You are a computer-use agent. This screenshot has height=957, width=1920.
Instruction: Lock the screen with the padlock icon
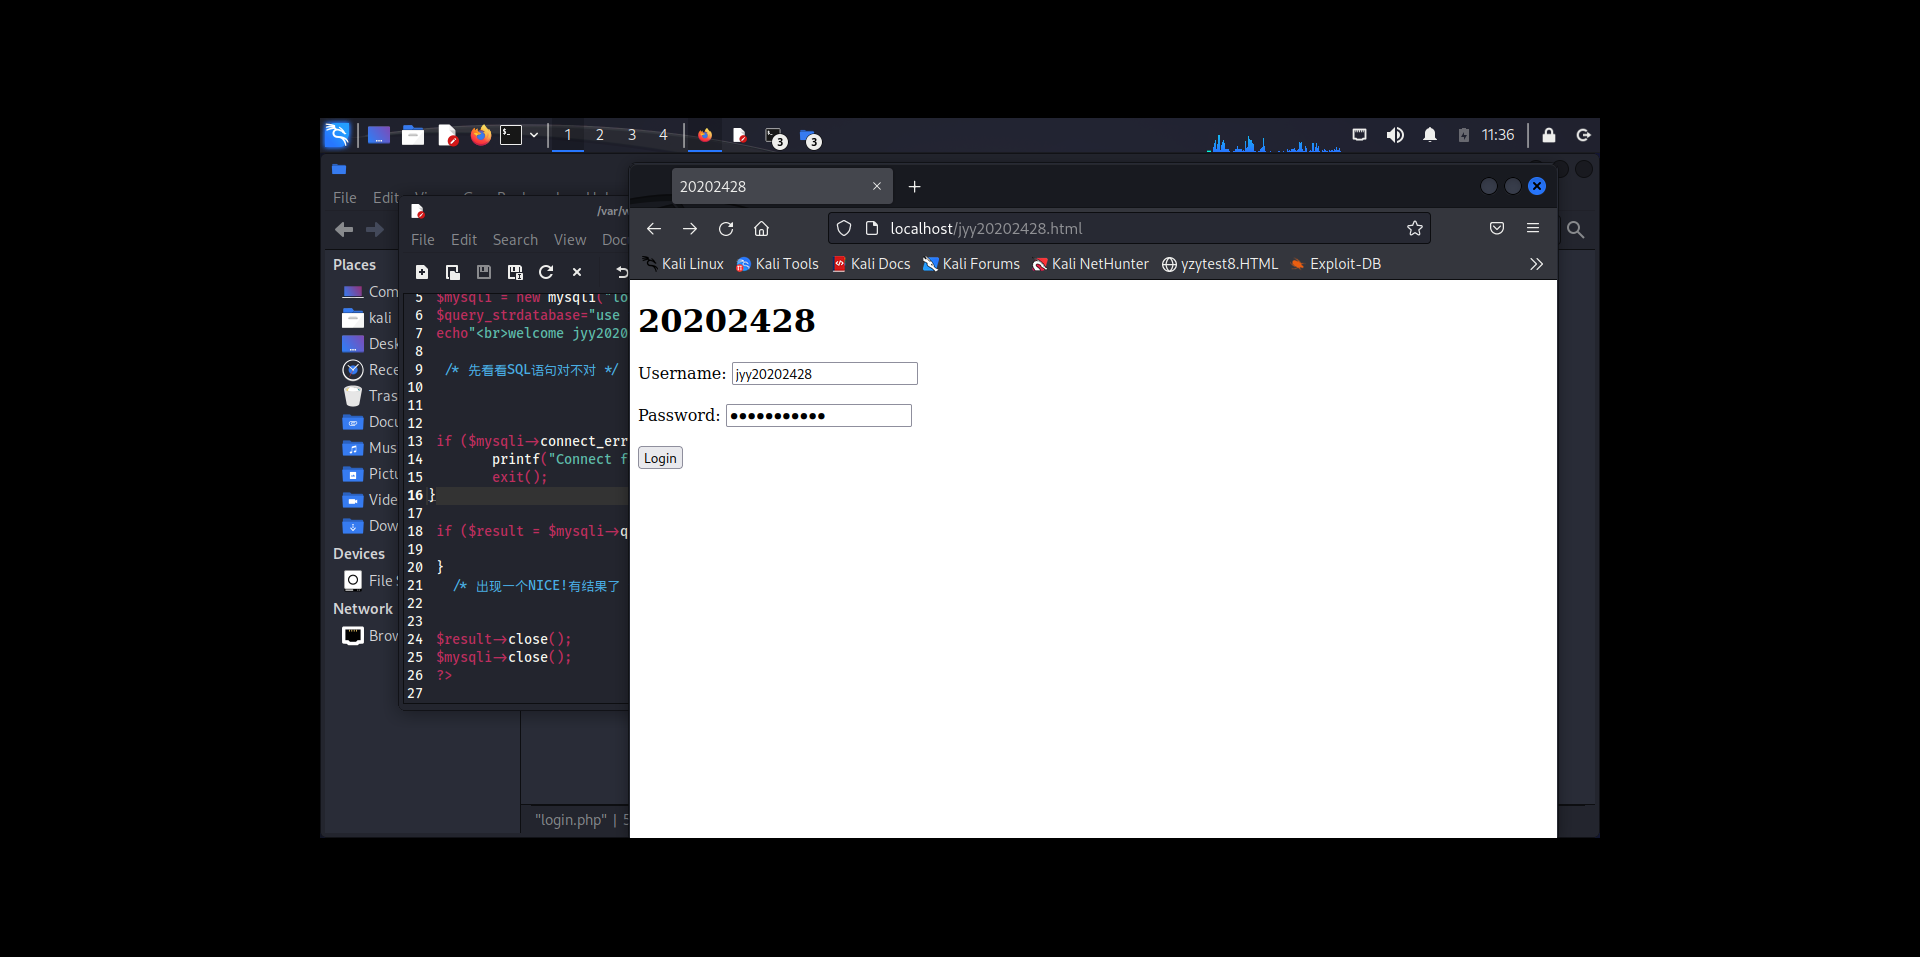[x=1549, y=135]
